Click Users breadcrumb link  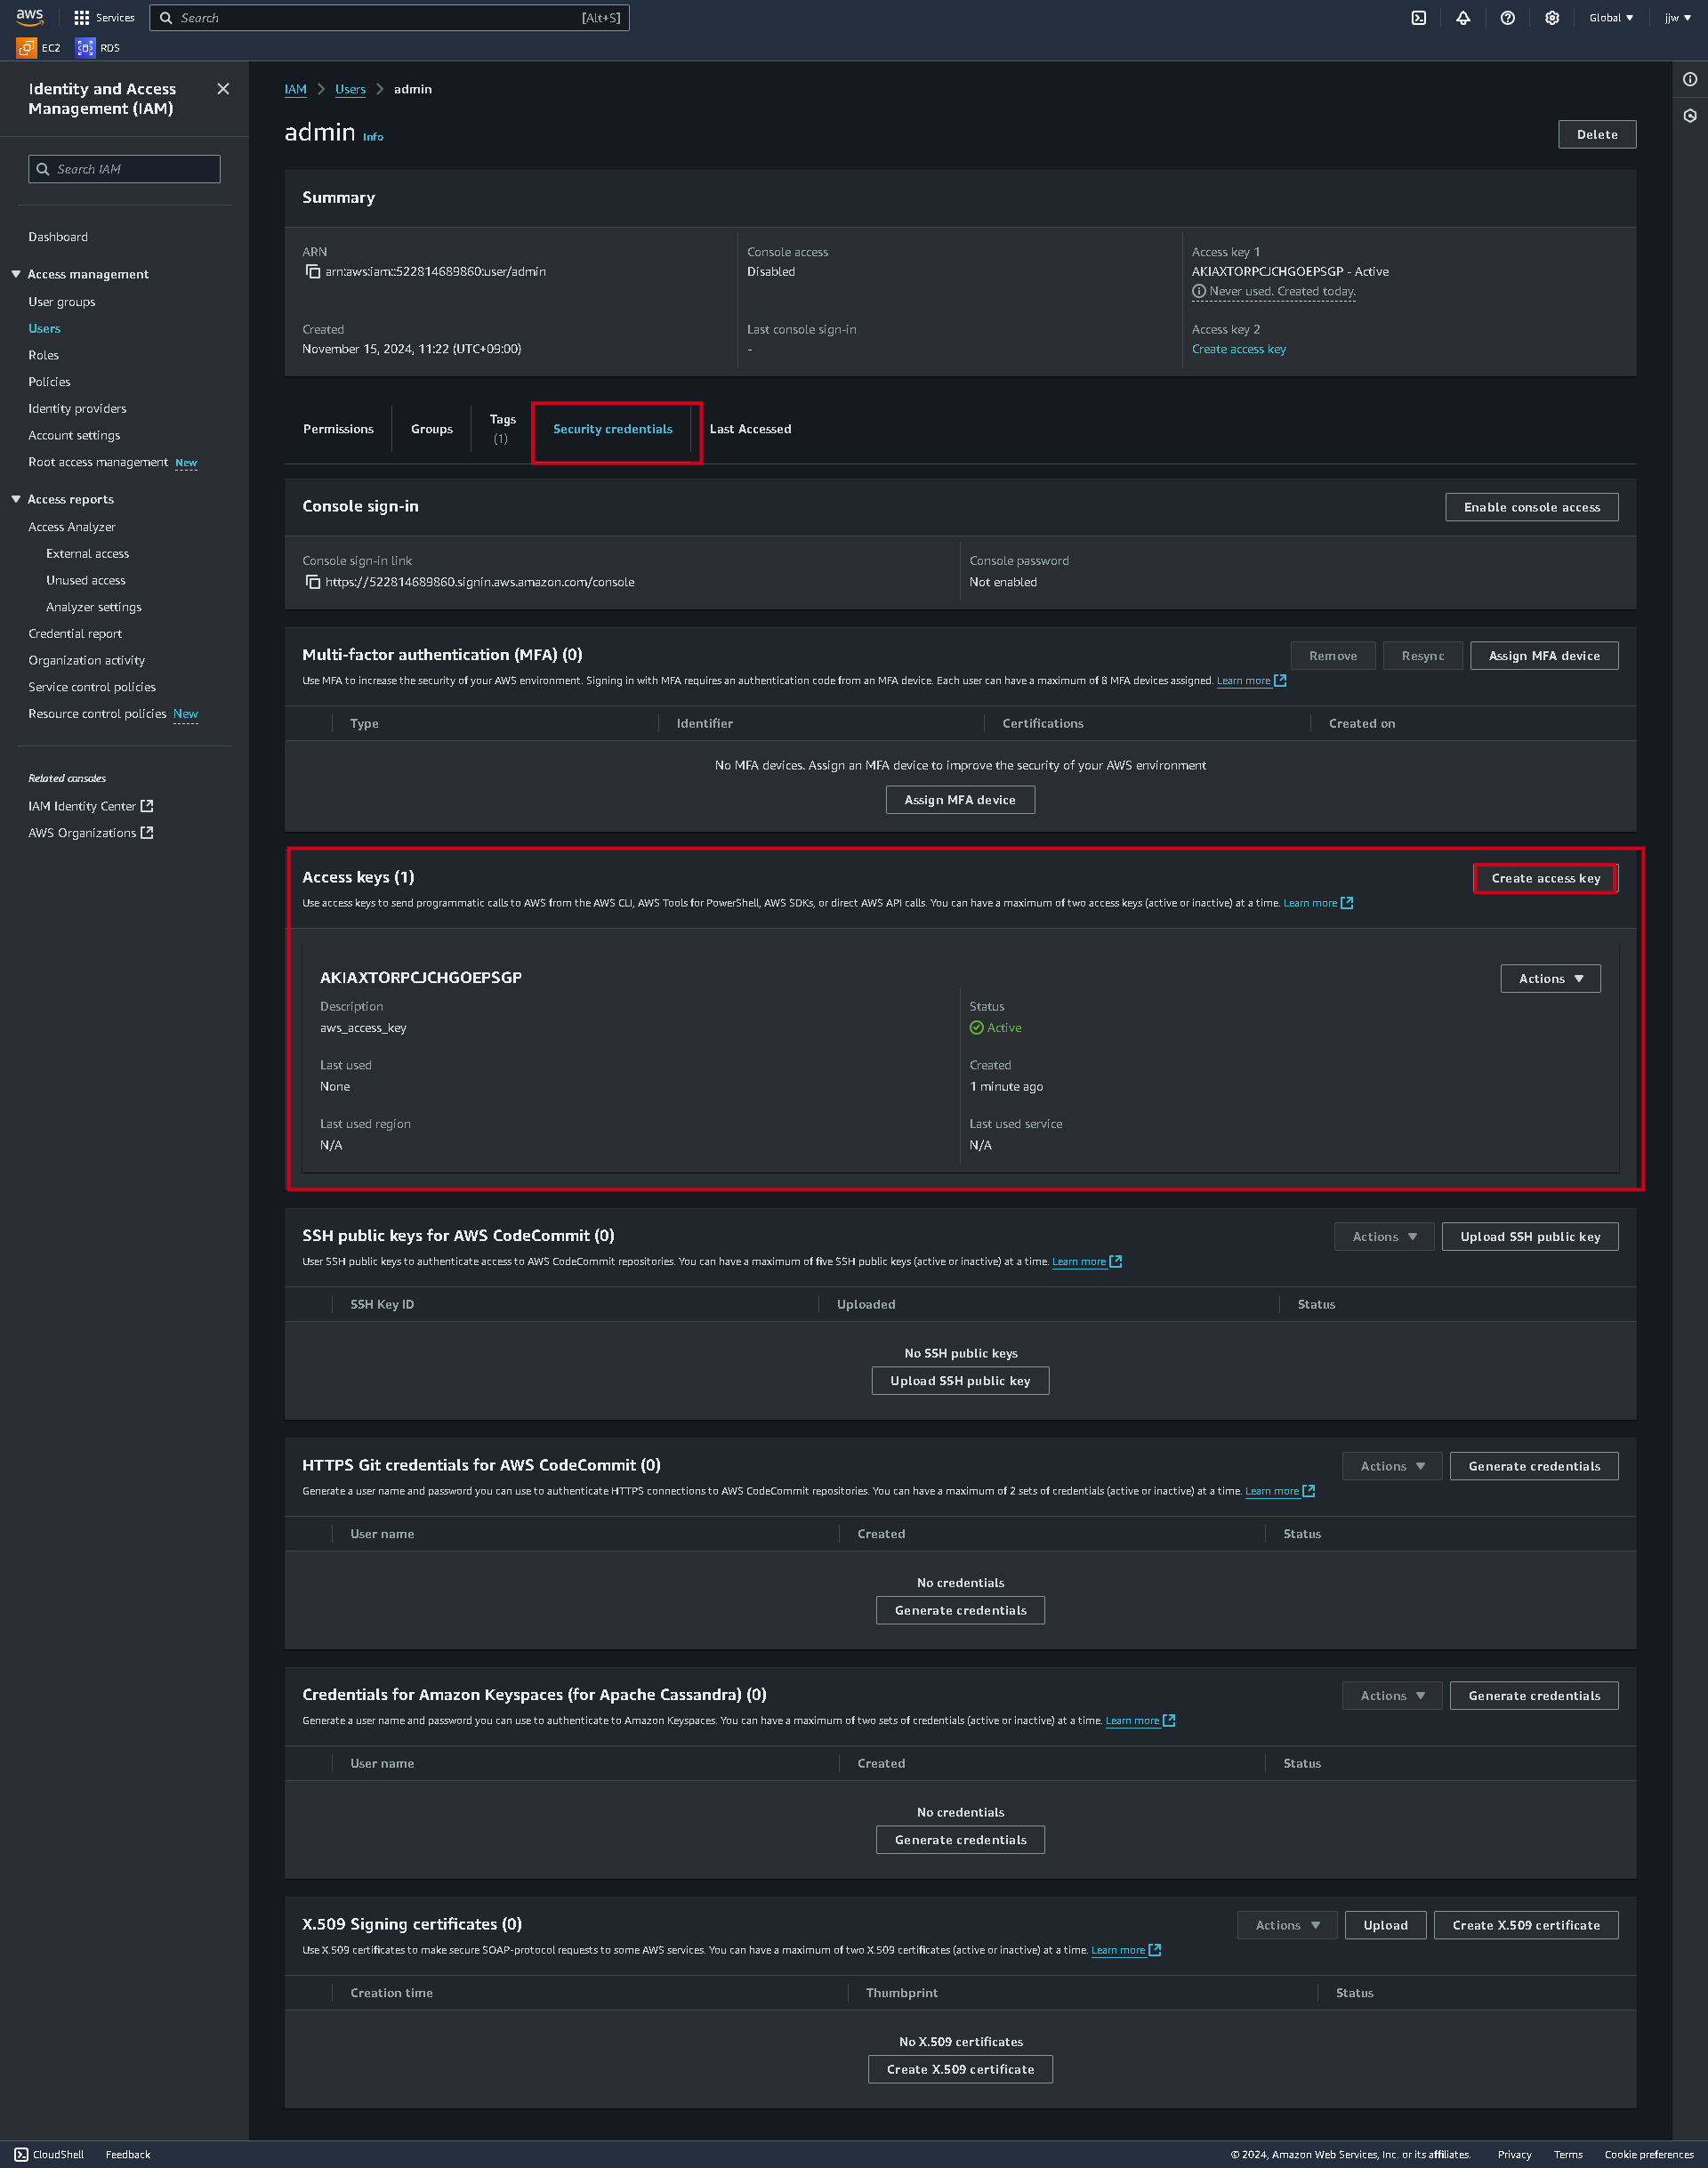(x=350, y=89)
